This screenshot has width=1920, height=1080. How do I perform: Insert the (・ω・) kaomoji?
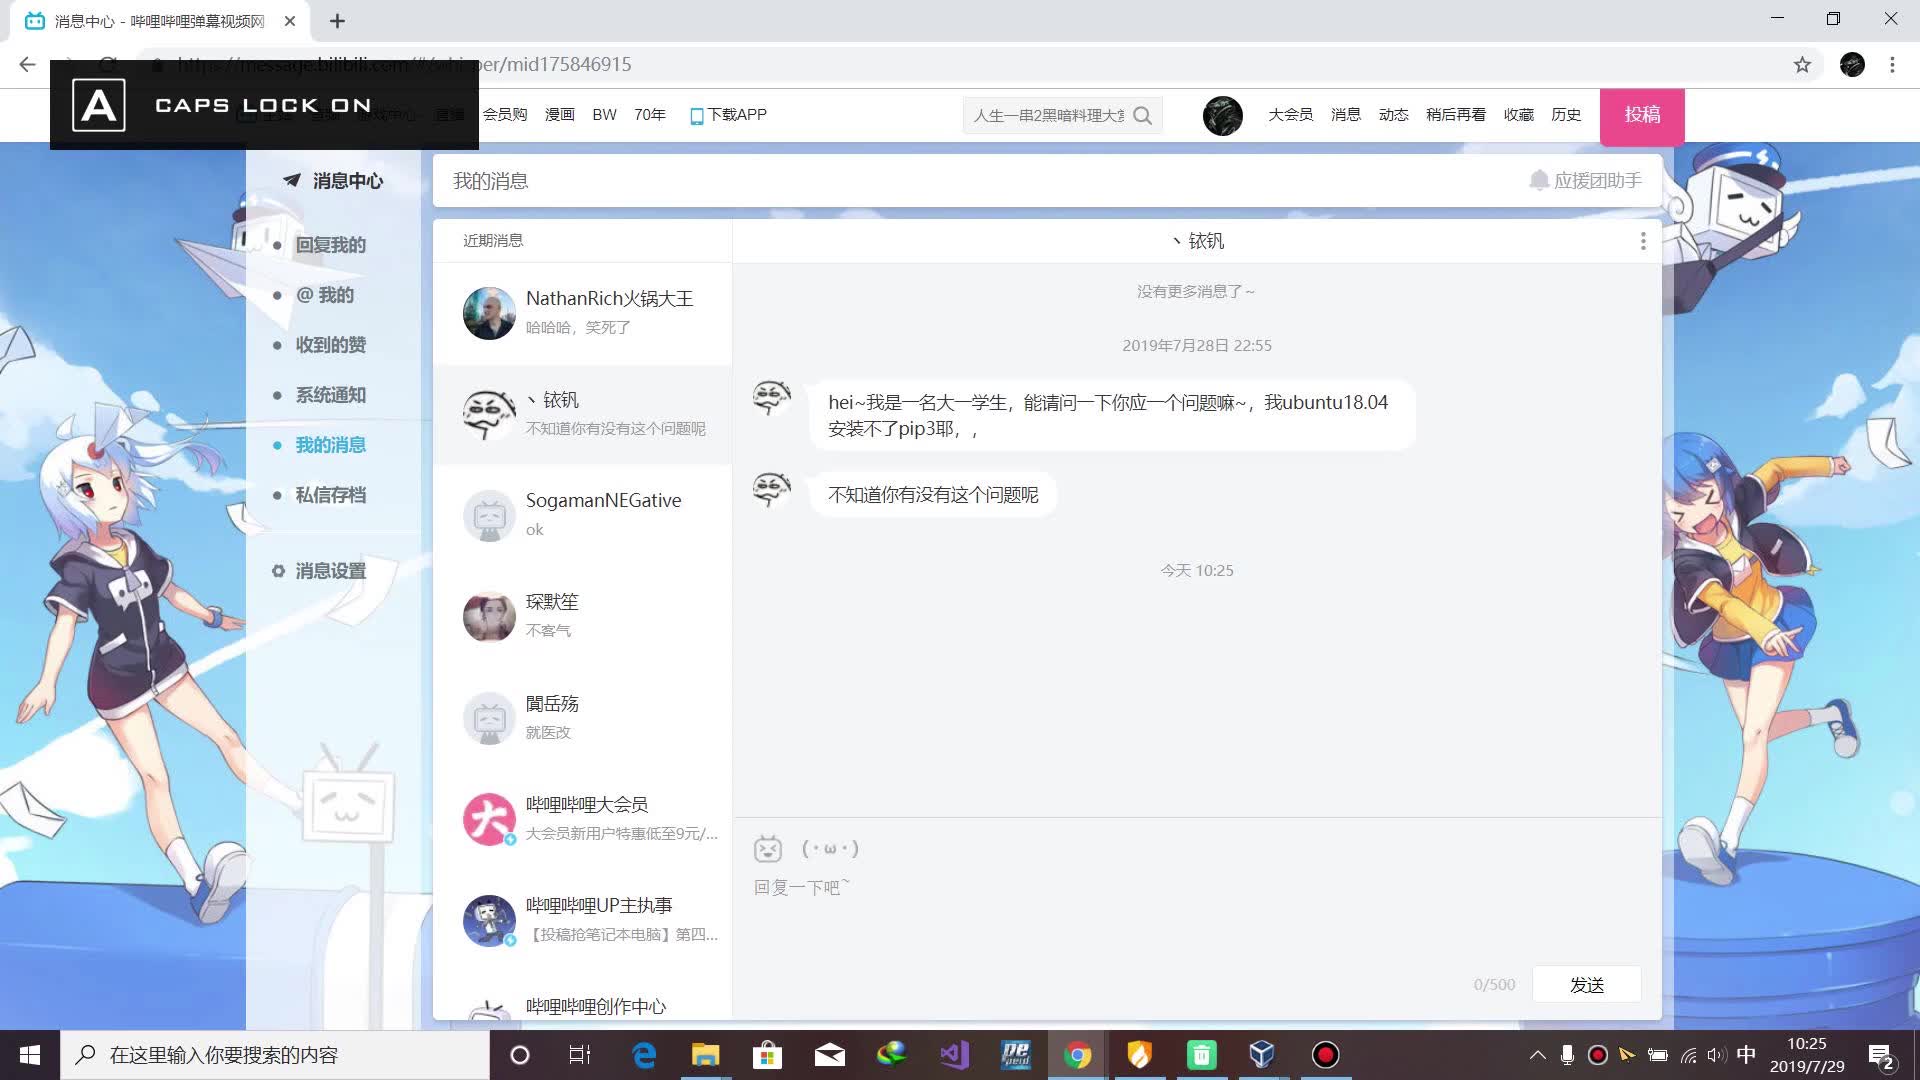pos(830,847)
